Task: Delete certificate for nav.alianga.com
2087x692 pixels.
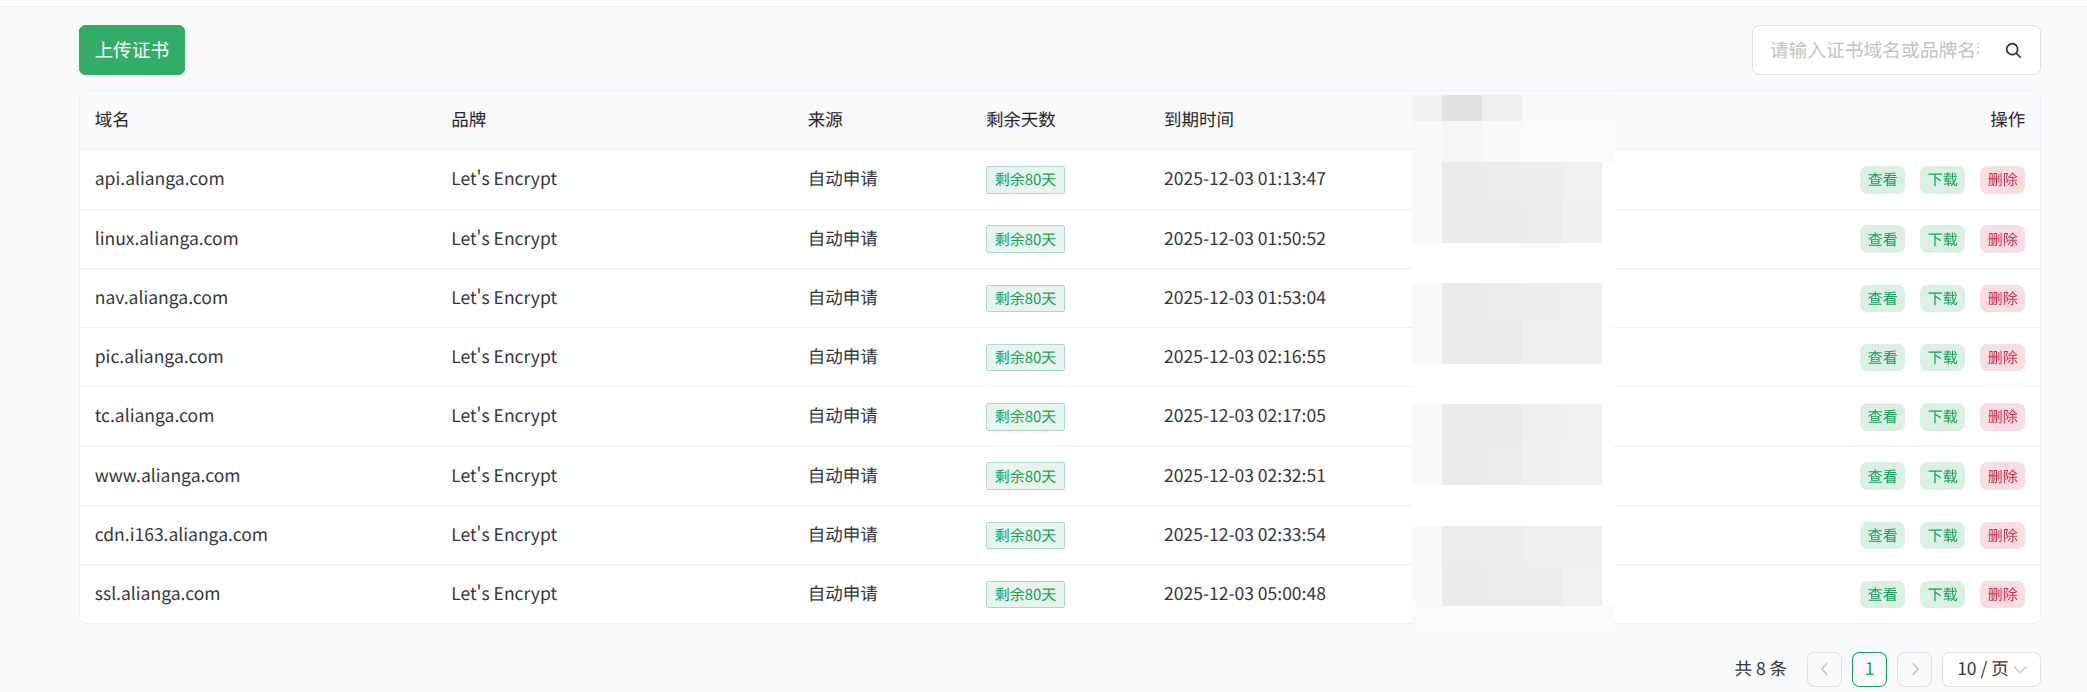Action: coord(2002,299)
